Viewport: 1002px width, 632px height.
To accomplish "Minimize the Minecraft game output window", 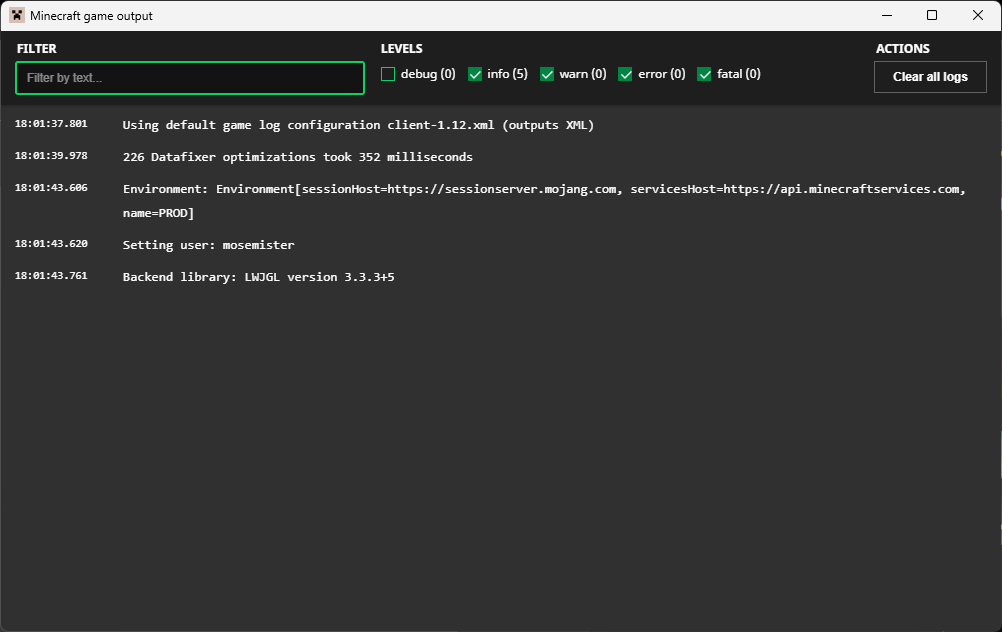I will (887, 15).
